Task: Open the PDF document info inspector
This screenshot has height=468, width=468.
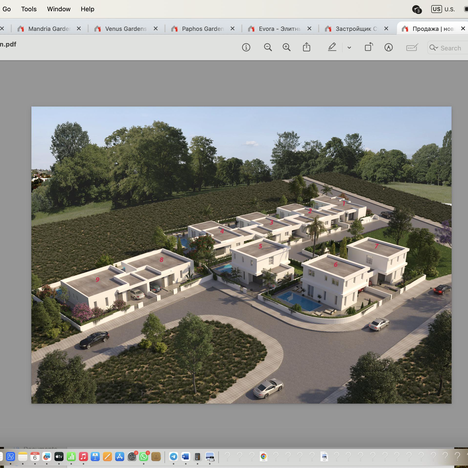Action: [246, 48]
